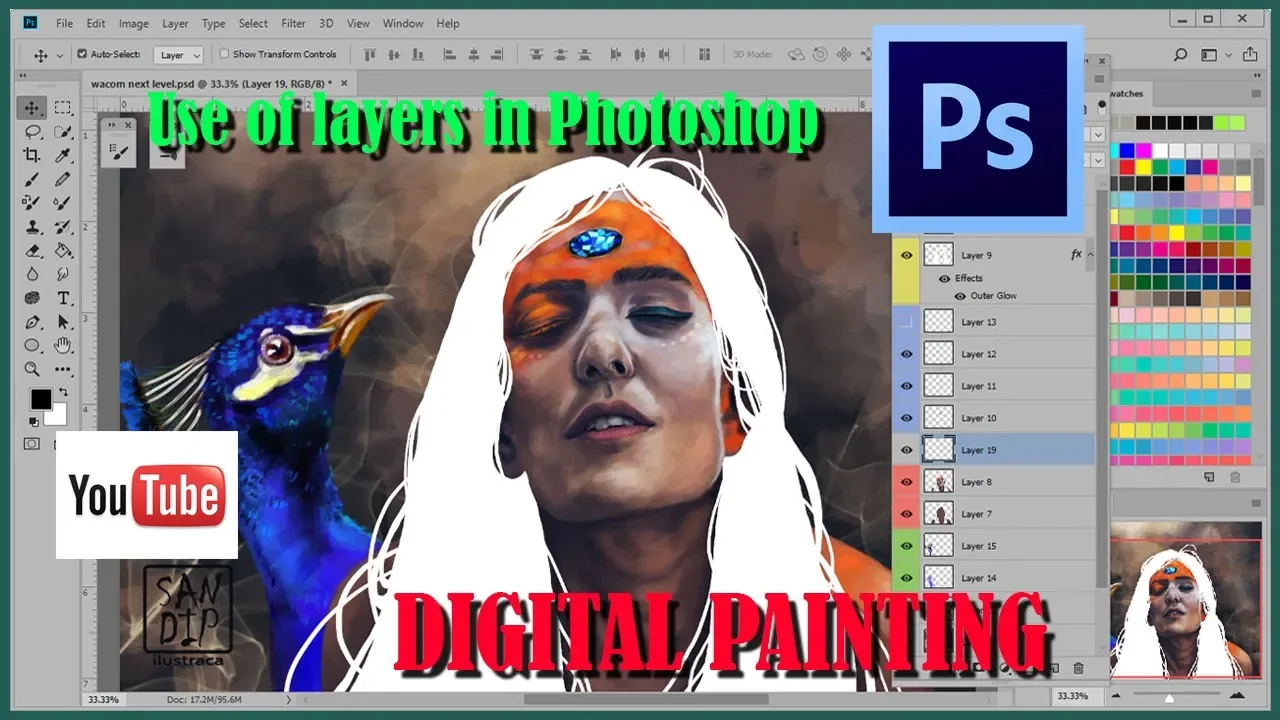Click the background color swatch
Viewport: 1280px width, 720px height.
[58, 415]
